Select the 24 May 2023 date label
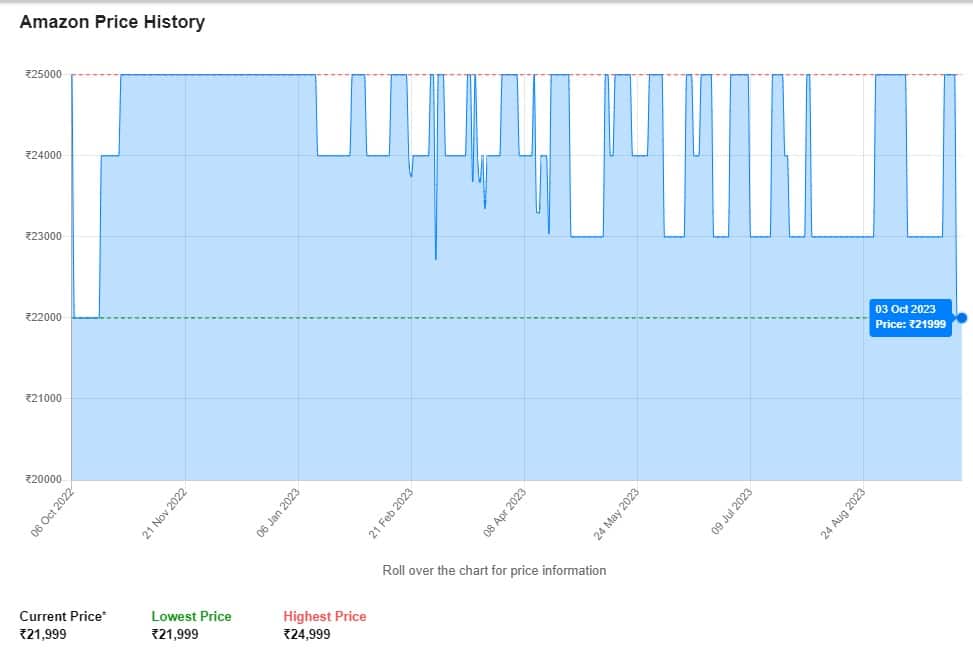973x660 pixels. pyautogui.click(x=617, y=513)
